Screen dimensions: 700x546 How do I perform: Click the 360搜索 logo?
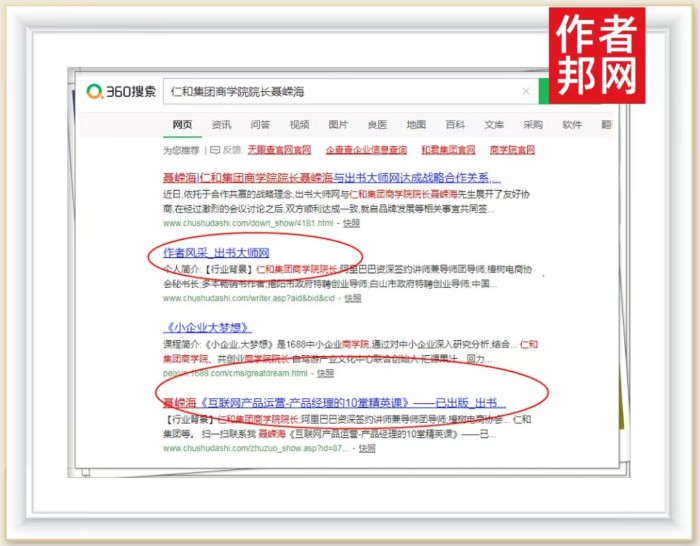coord(121,92)
